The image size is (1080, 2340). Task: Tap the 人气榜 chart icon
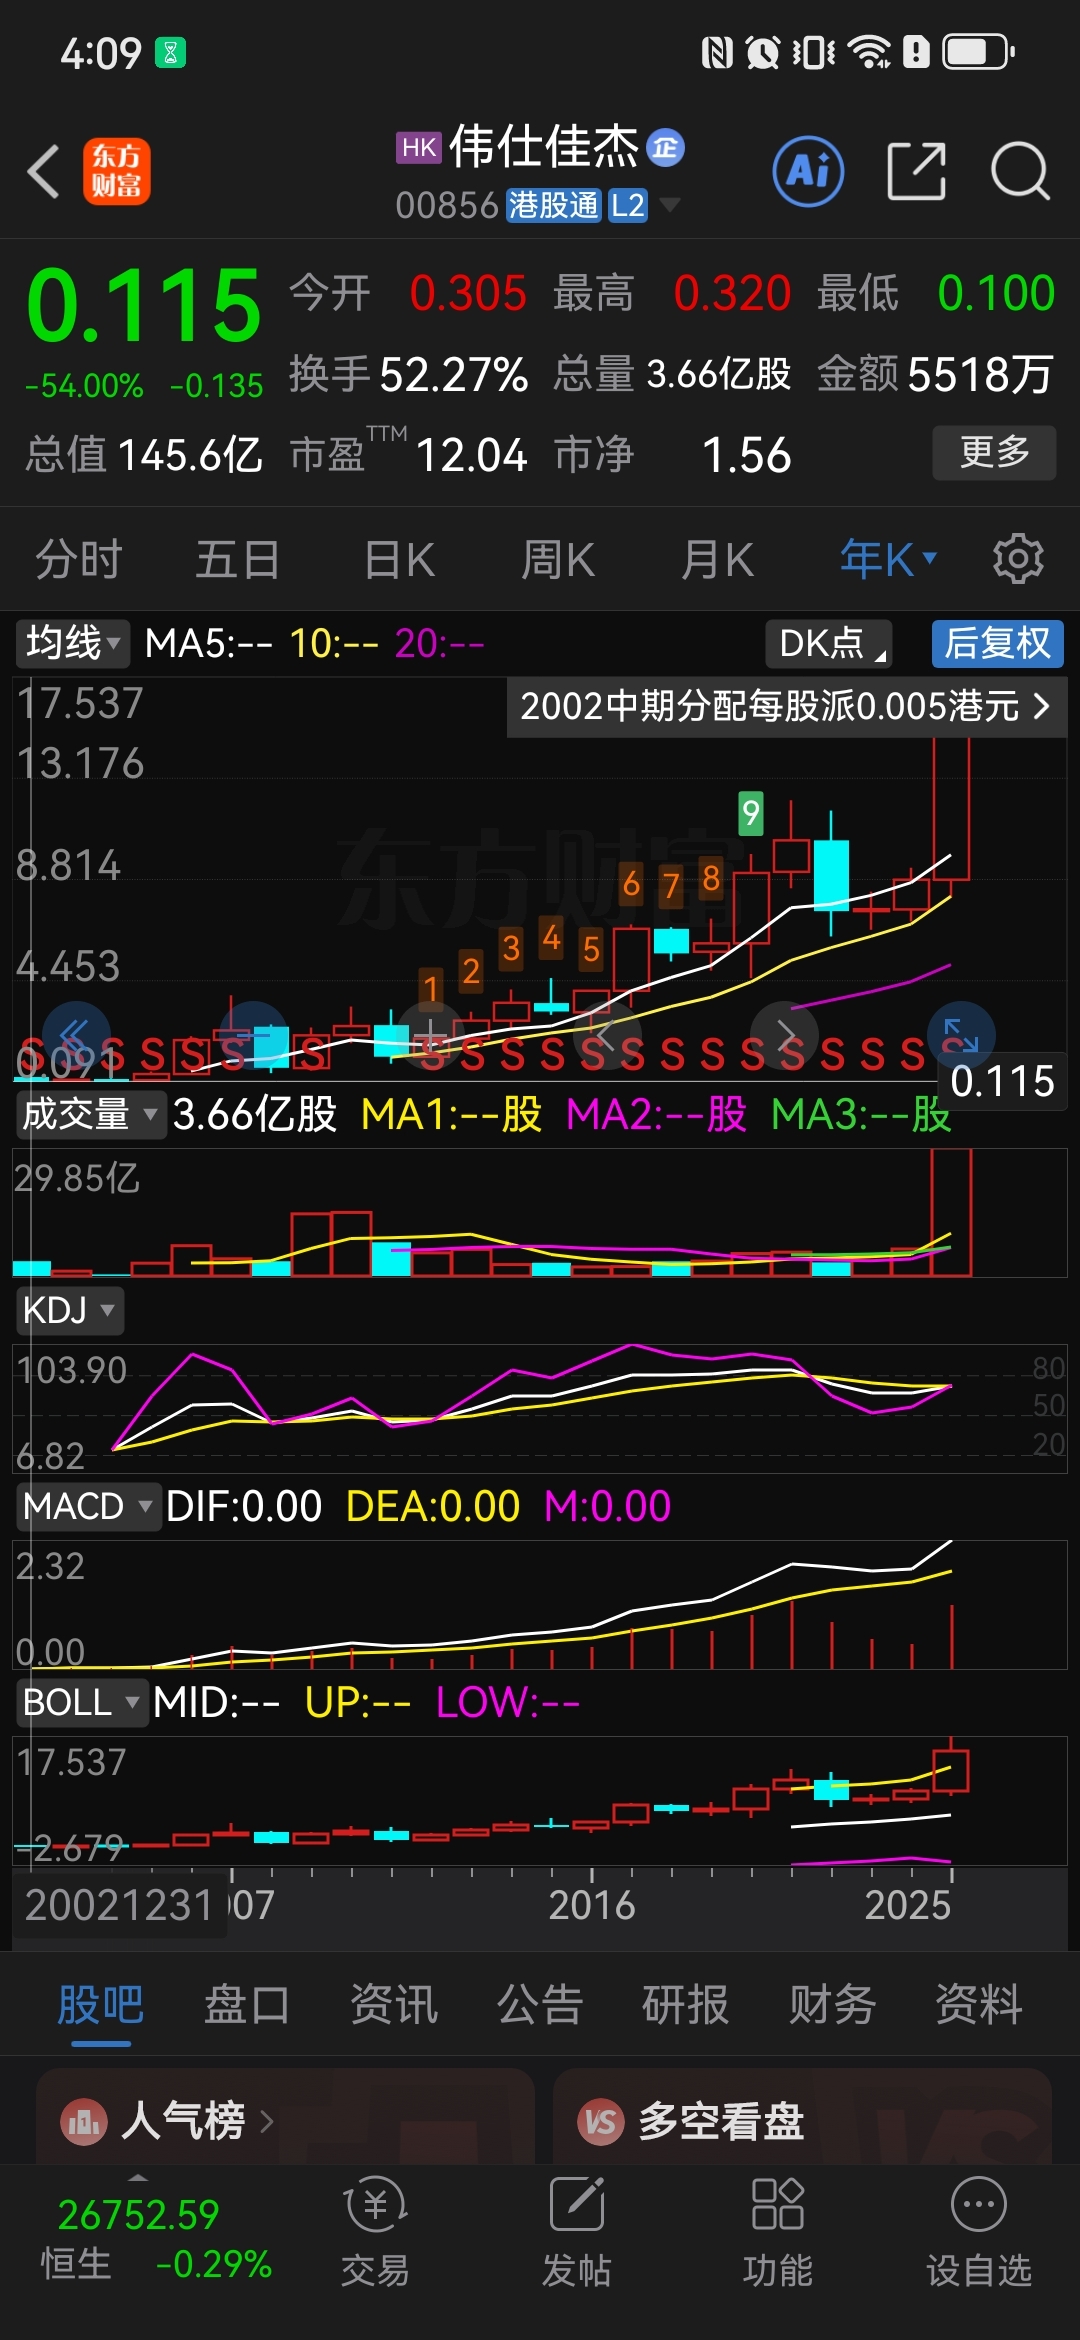pyautogui.click(x=84, y=2121)
